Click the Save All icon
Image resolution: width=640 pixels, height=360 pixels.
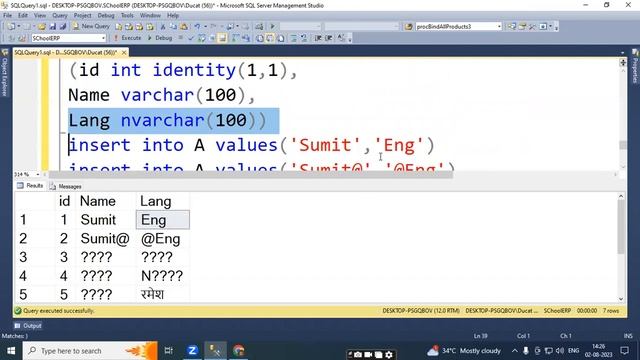click(x=63, y=27)
